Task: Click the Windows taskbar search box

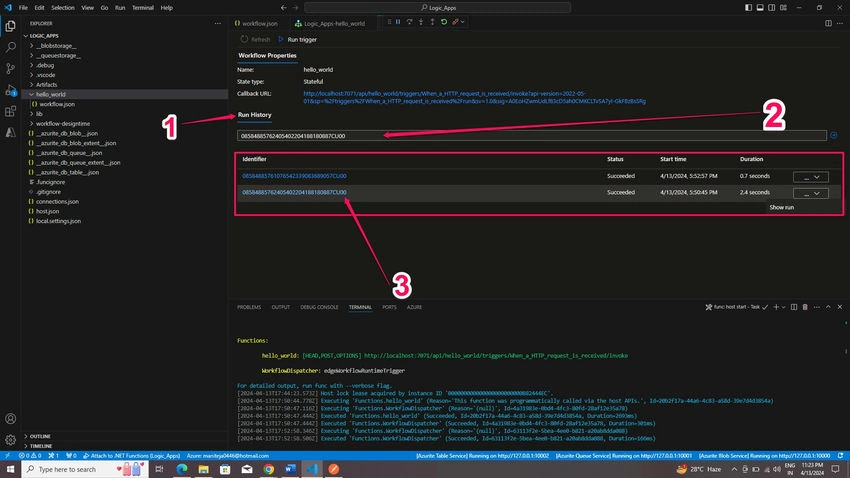Action: click(x=85, y=469)
